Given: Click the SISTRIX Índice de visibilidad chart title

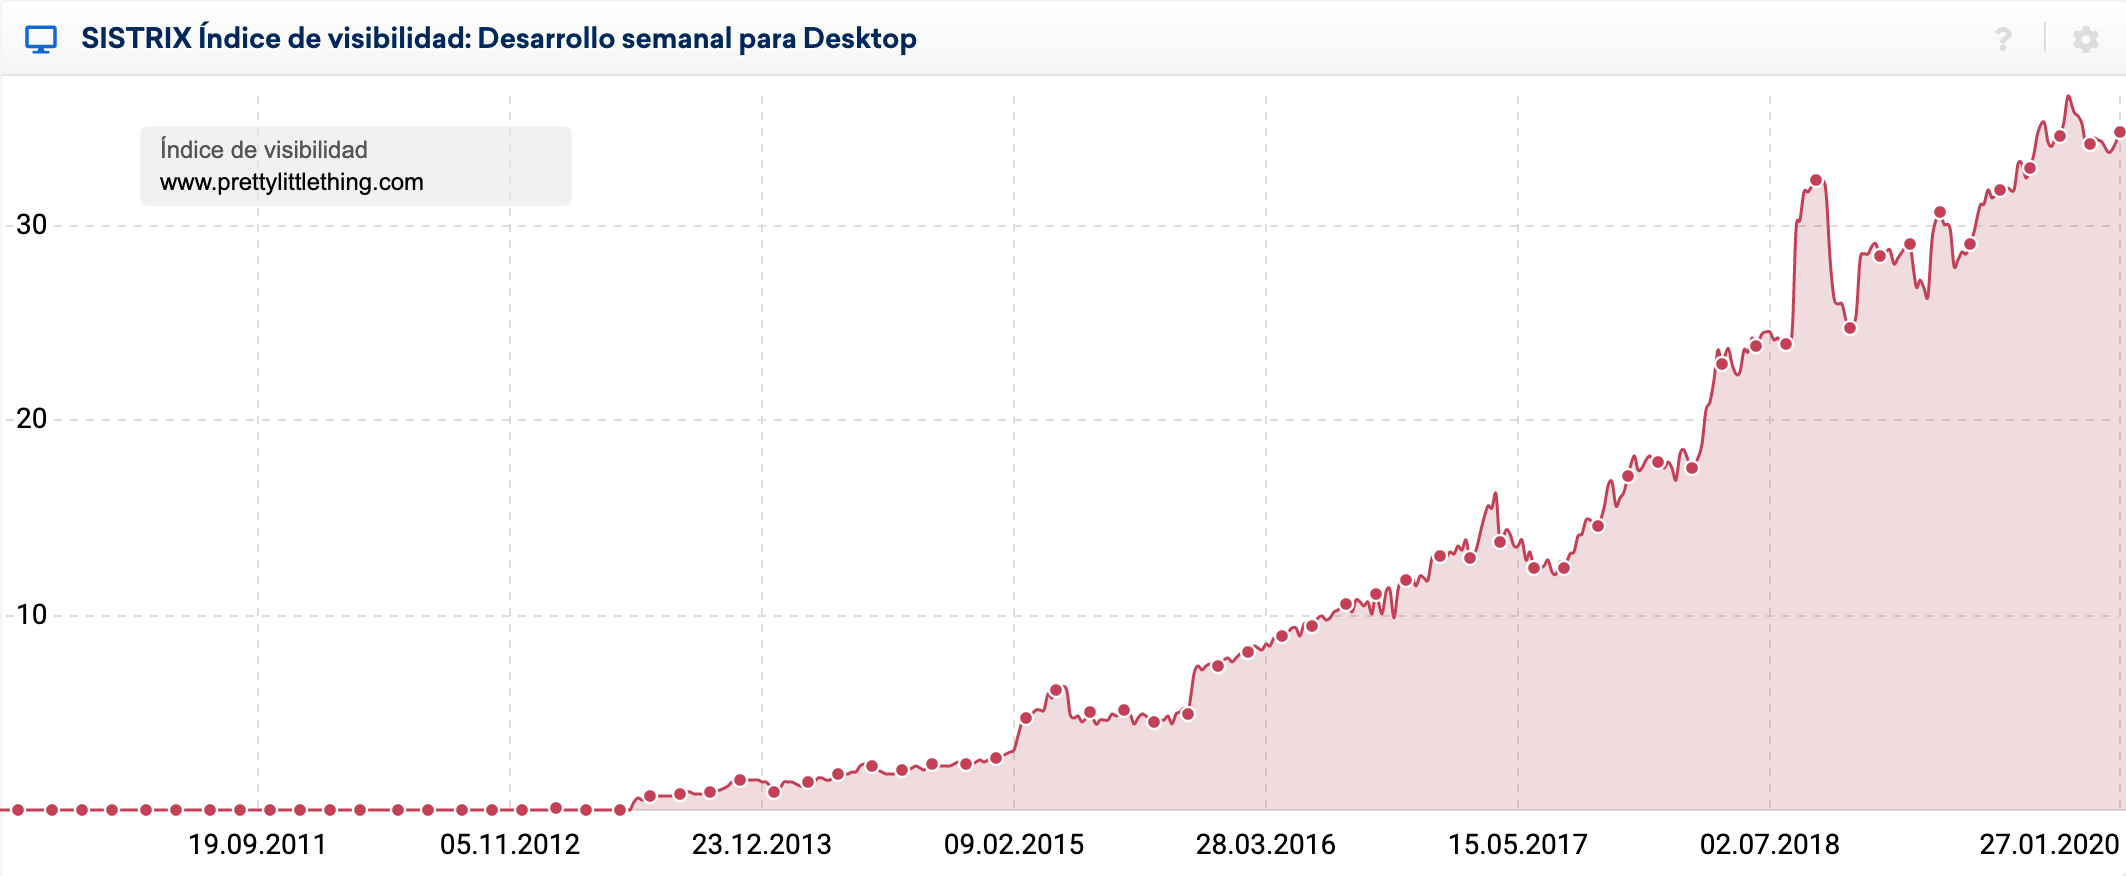Looking at the screenshot, I should pos(498,39).
